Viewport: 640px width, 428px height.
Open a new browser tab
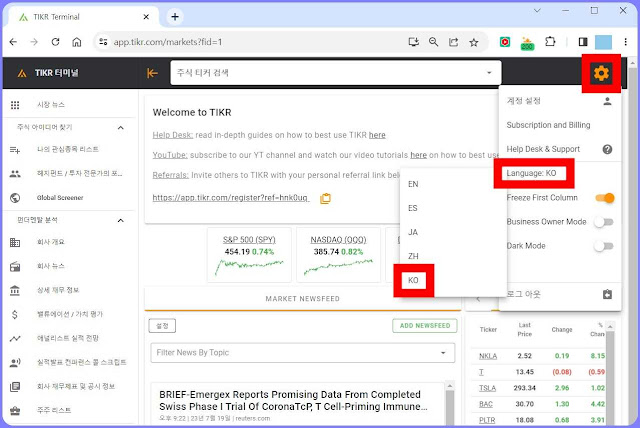175,17
